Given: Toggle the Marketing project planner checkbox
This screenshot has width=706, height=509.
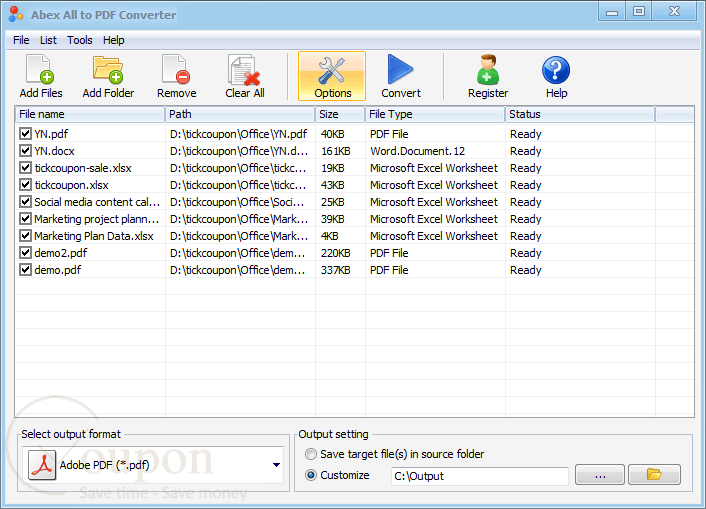Looking at the screenshot, I should pos(25,219).
